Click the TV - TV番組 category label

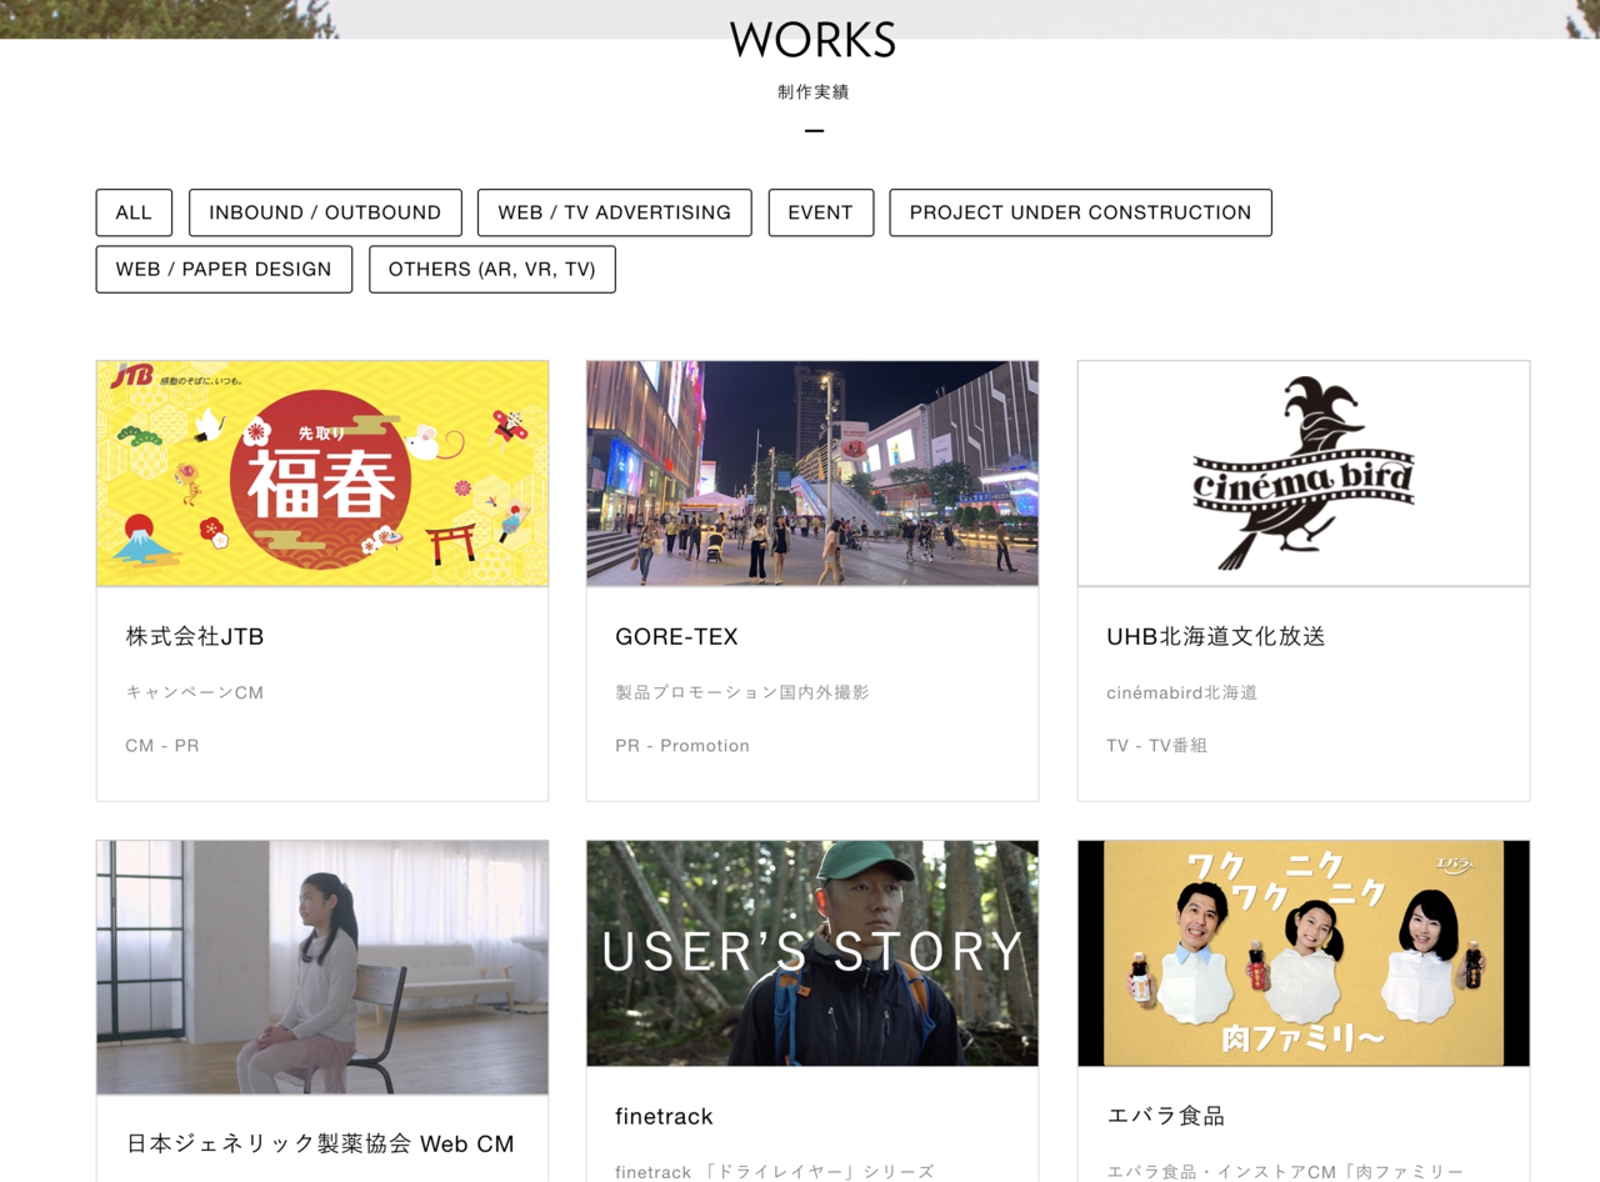(1156, 746)
